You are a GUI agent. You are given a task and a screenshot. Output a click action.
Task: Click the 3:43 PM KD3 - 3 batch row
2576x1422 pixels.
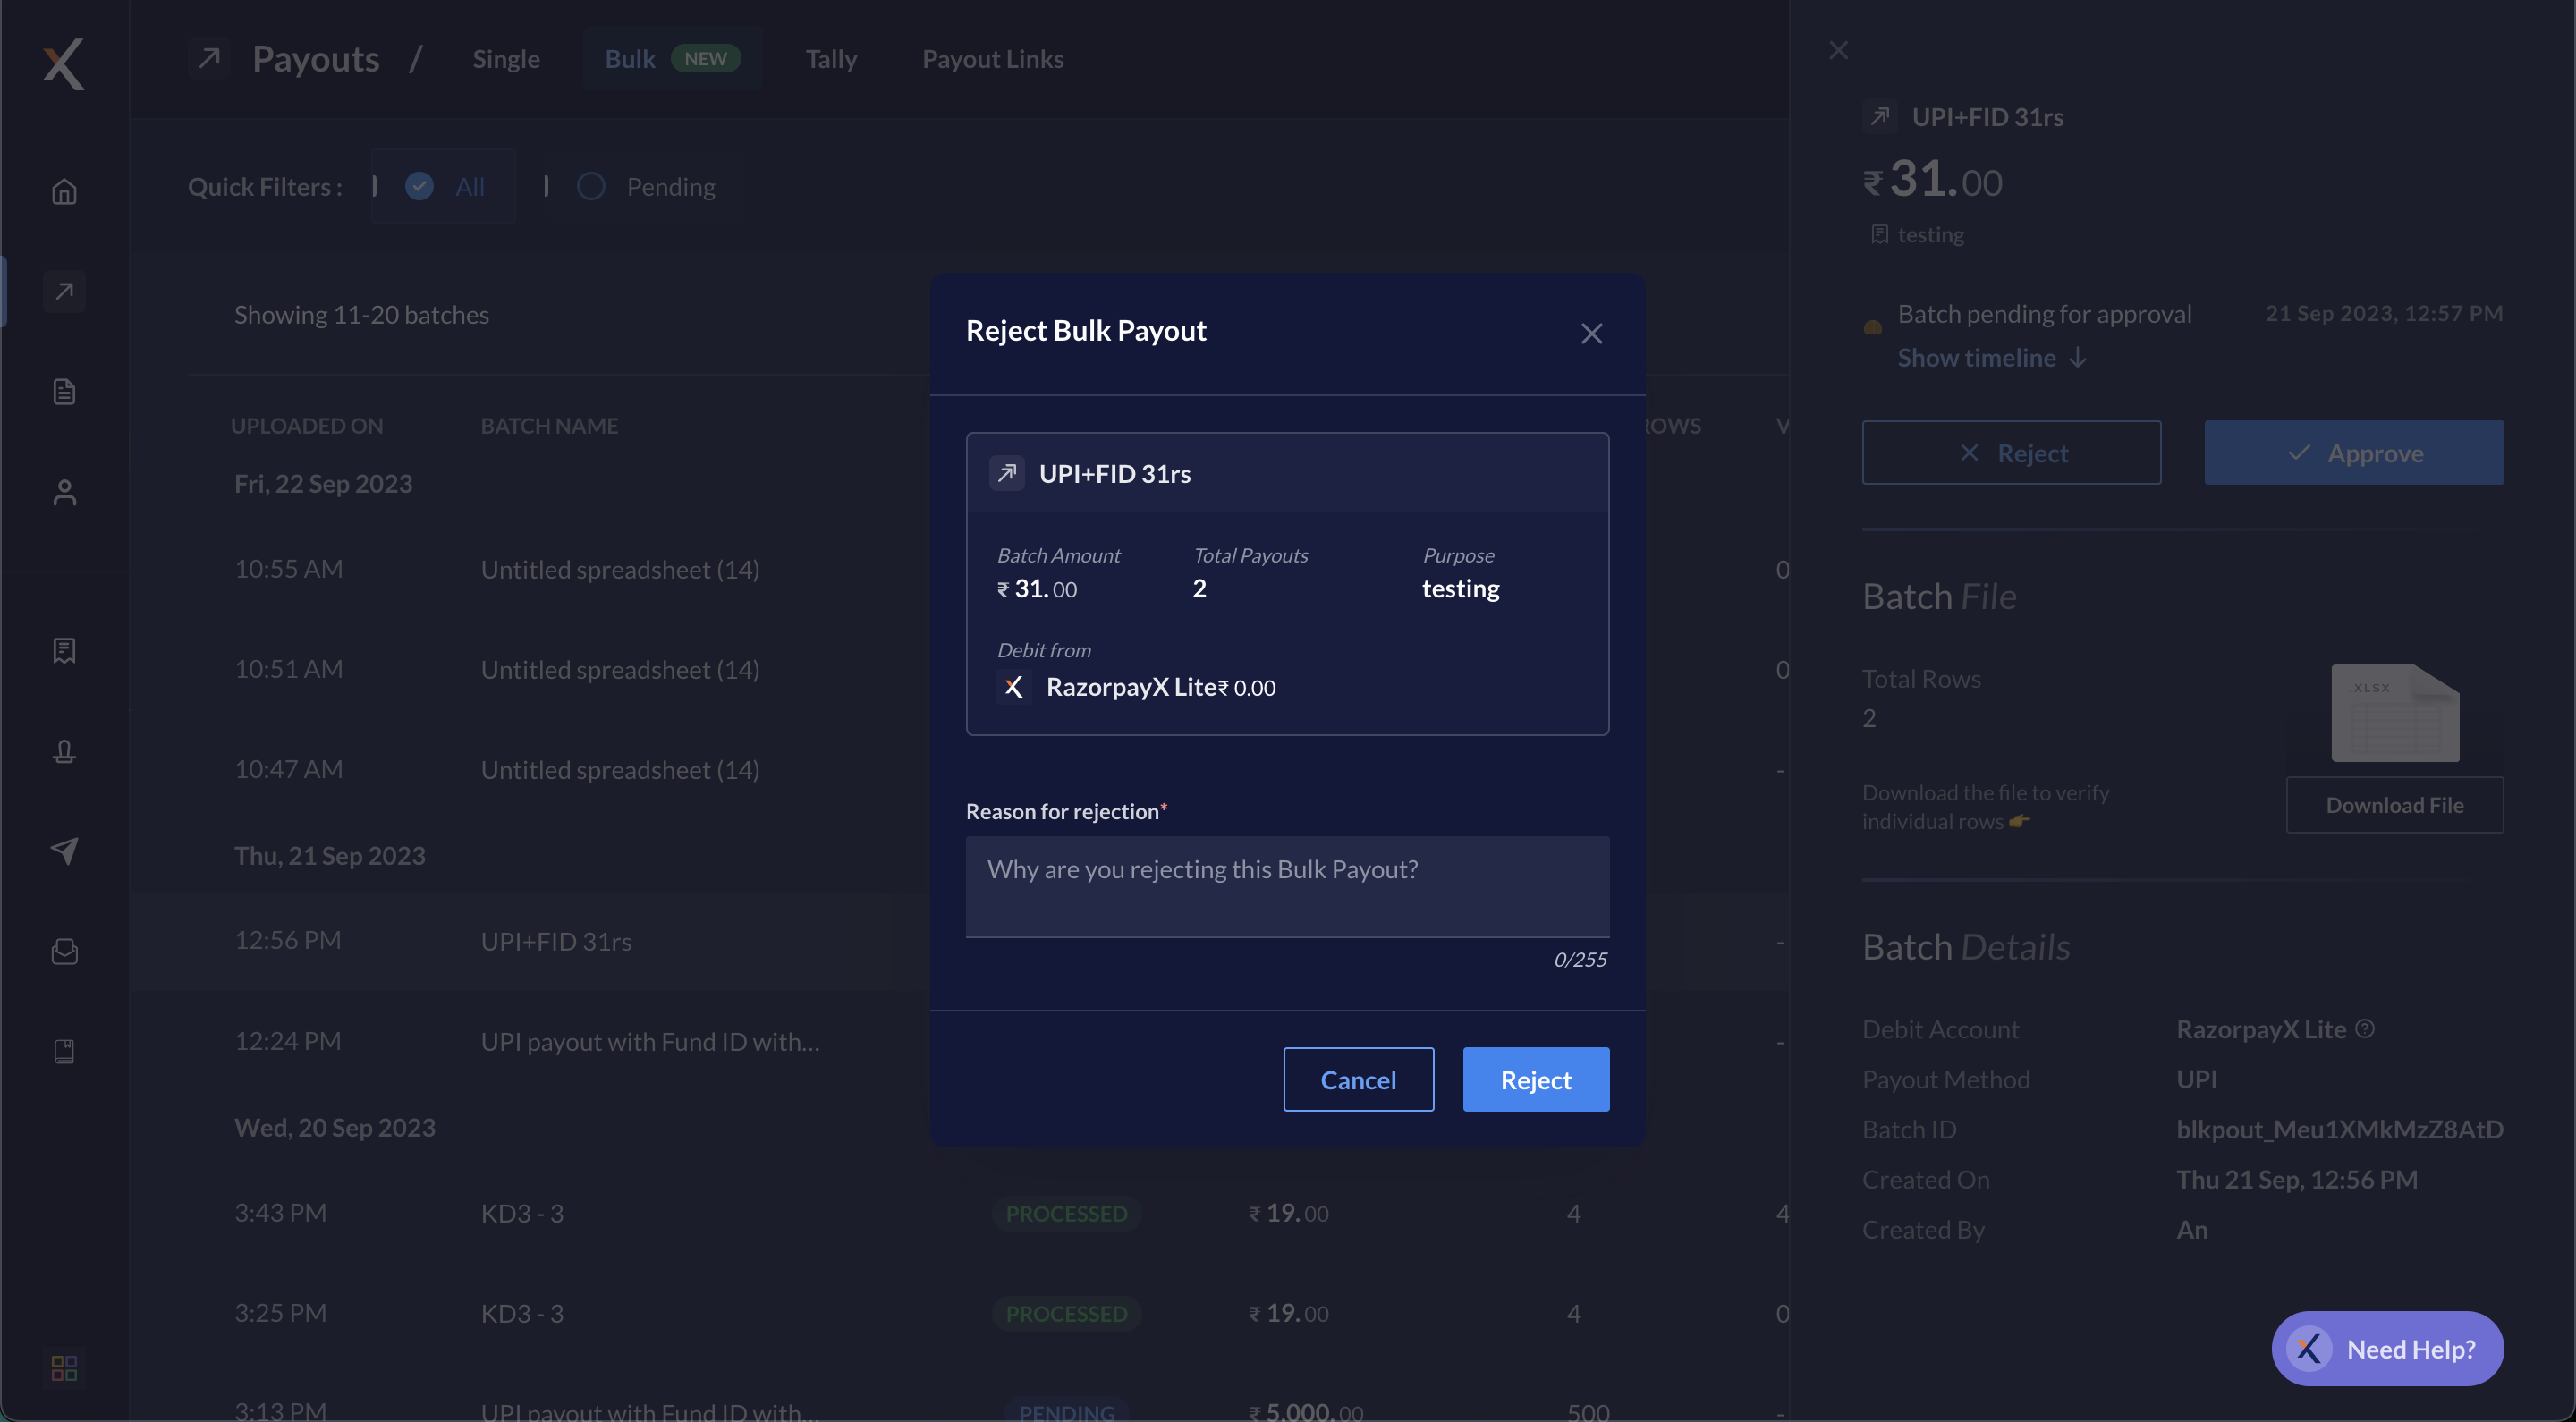coord(960,1213)
